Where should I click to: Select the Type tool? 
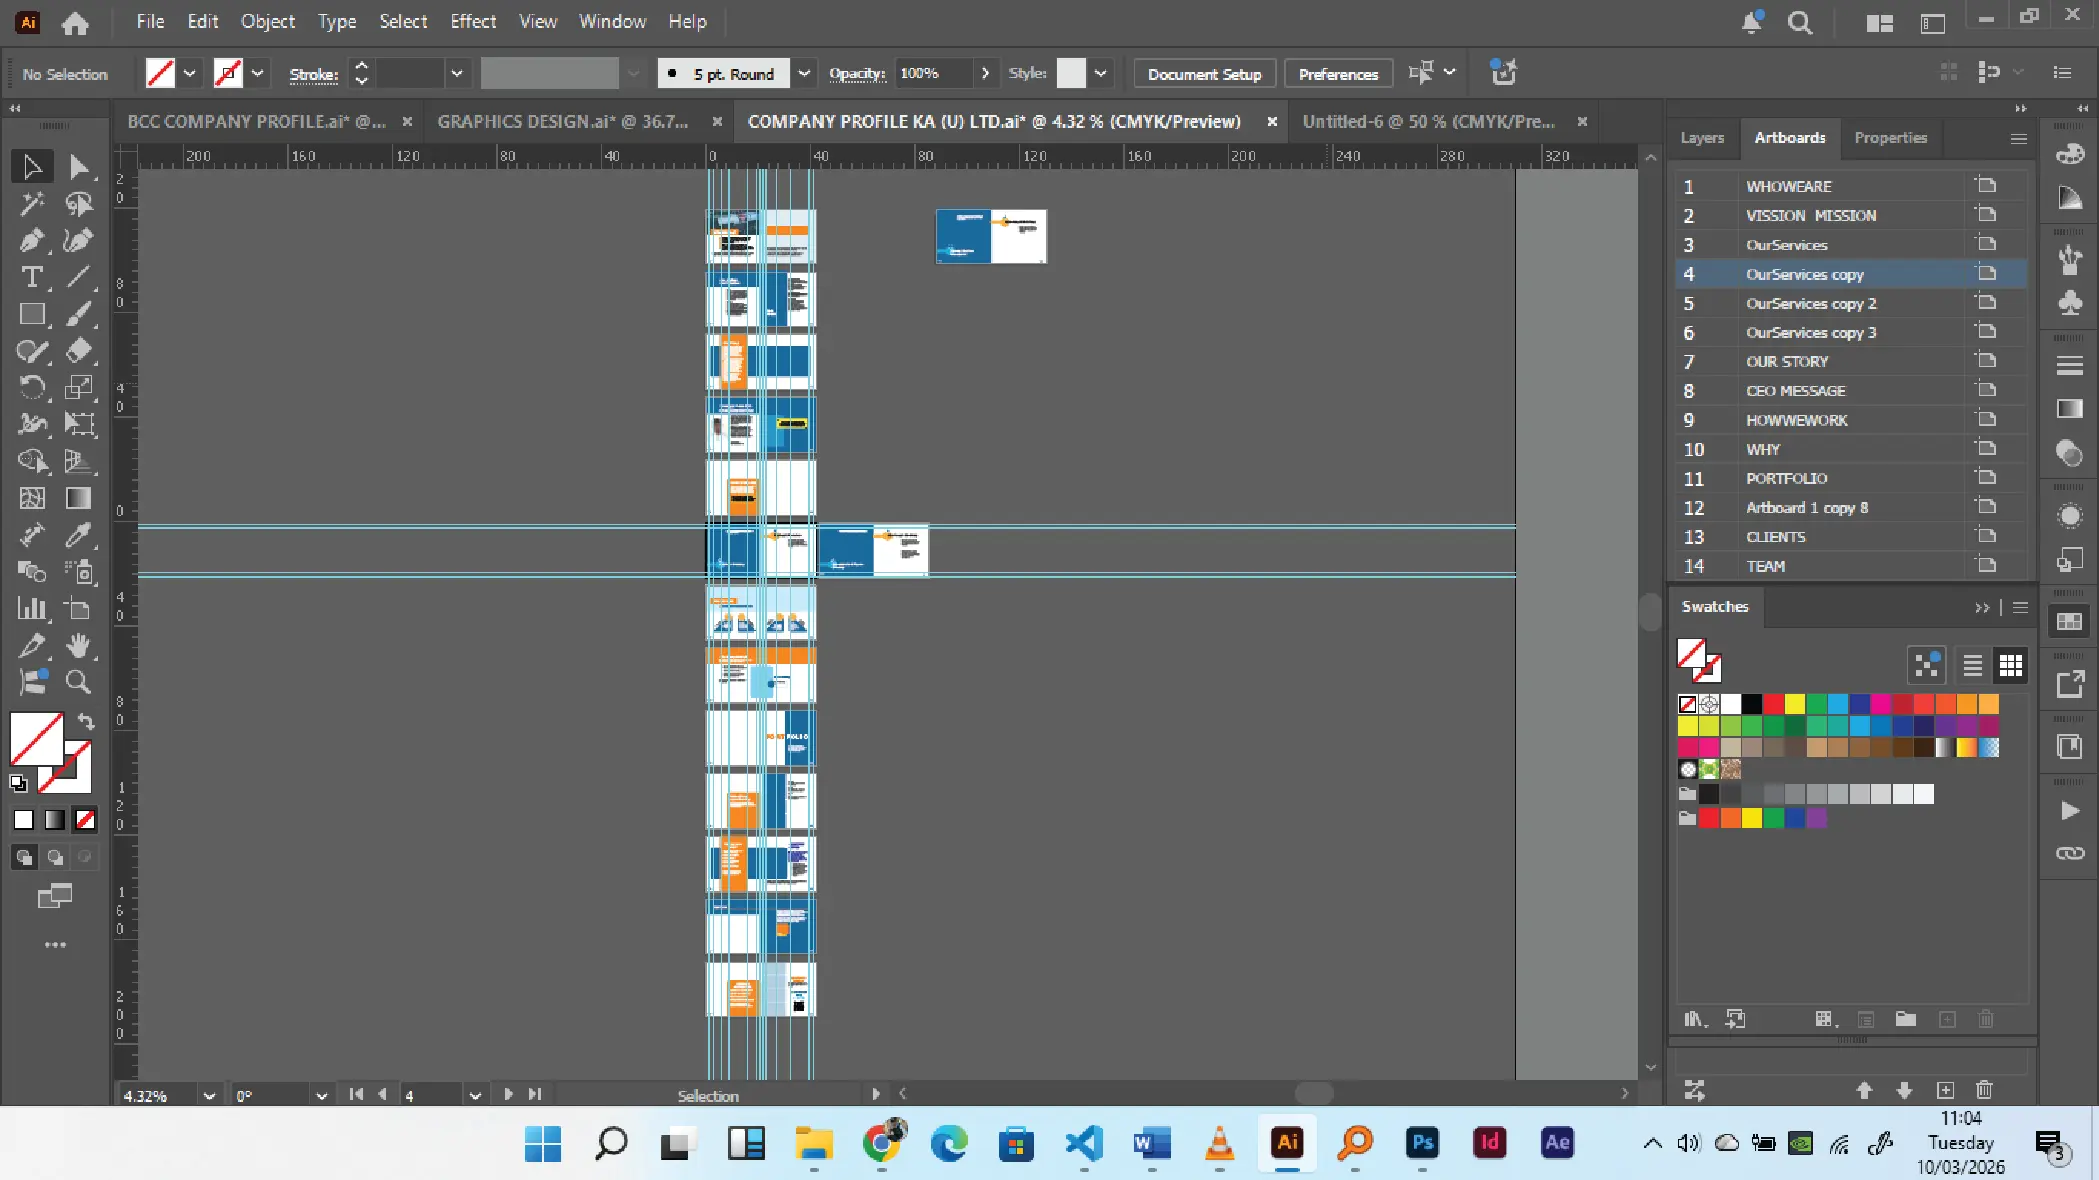(31, 278)
